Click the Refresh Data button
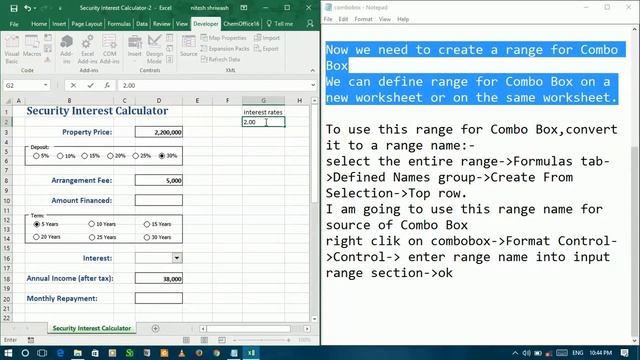This screenshot has height=360, width=640. (x=220, y=60)
